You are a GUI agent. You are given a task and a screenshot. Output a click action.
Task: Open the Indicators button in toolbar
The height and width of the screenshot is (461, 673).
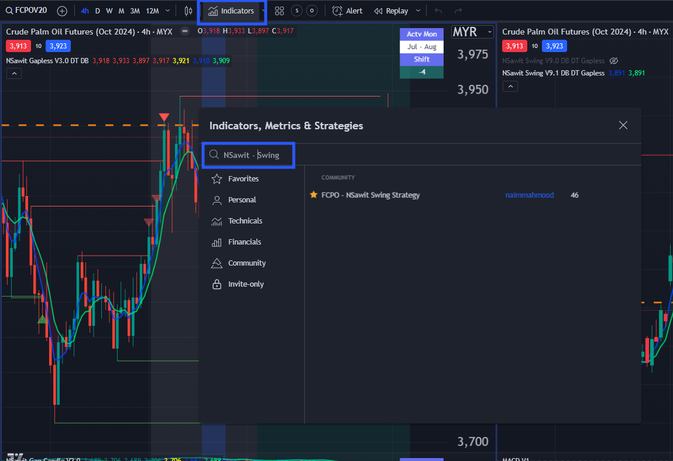pos(231,11)
